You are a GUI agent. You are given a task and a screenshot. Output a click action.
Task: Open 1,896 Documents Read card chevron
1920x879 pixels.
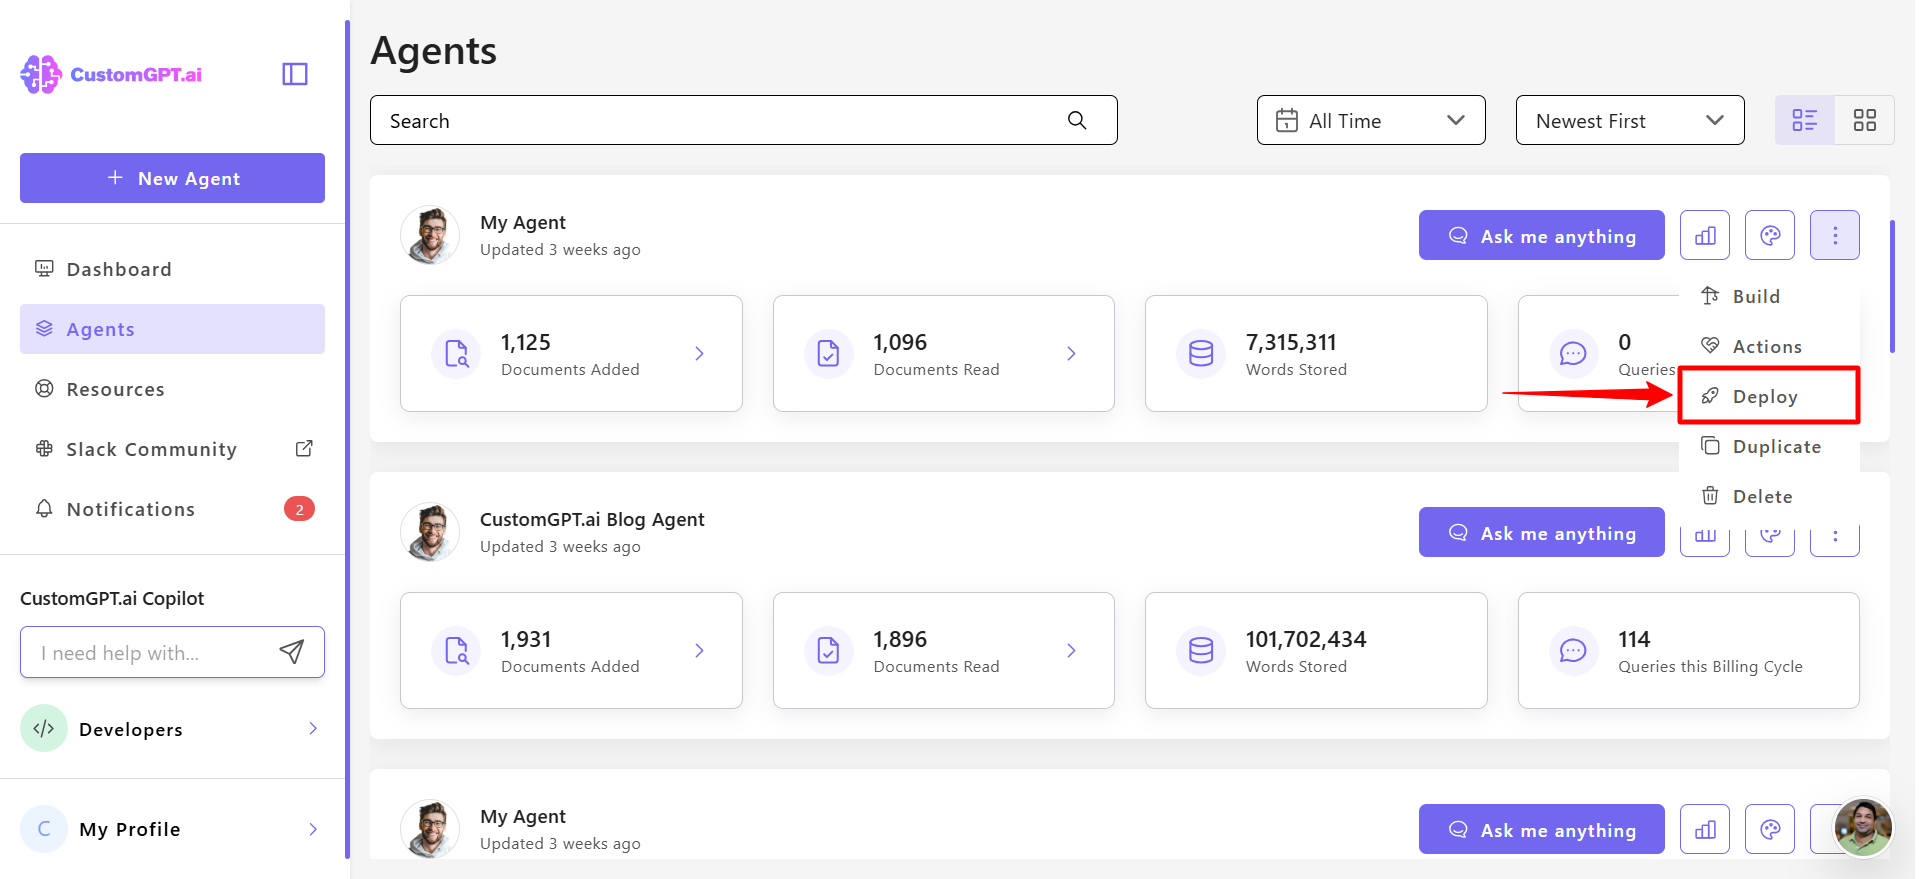click(1071, 650)
